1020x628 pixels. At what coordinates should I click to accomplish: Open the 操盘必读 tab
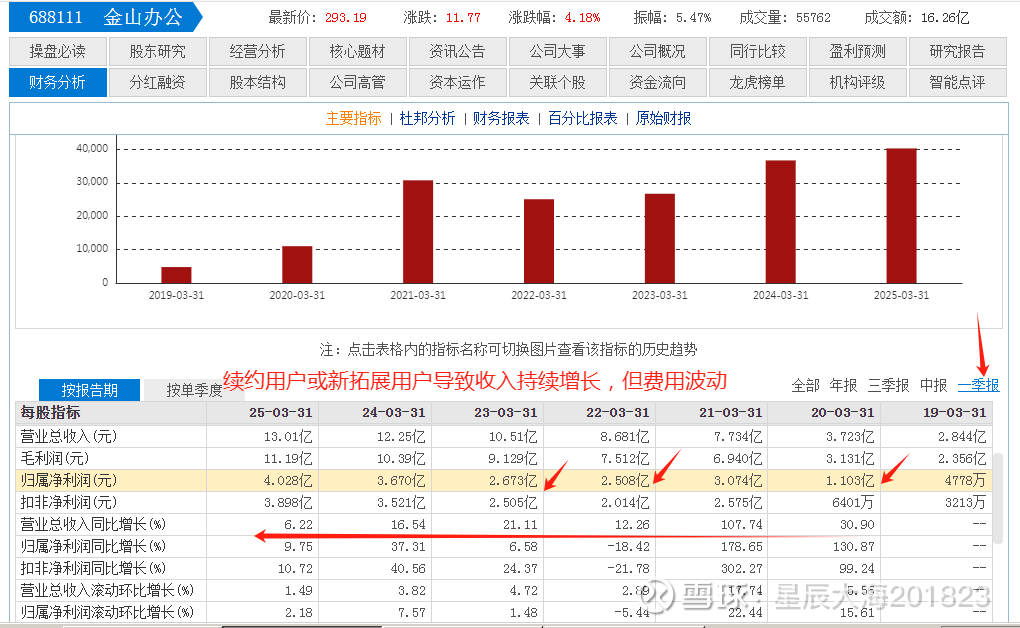click(58, 51)
